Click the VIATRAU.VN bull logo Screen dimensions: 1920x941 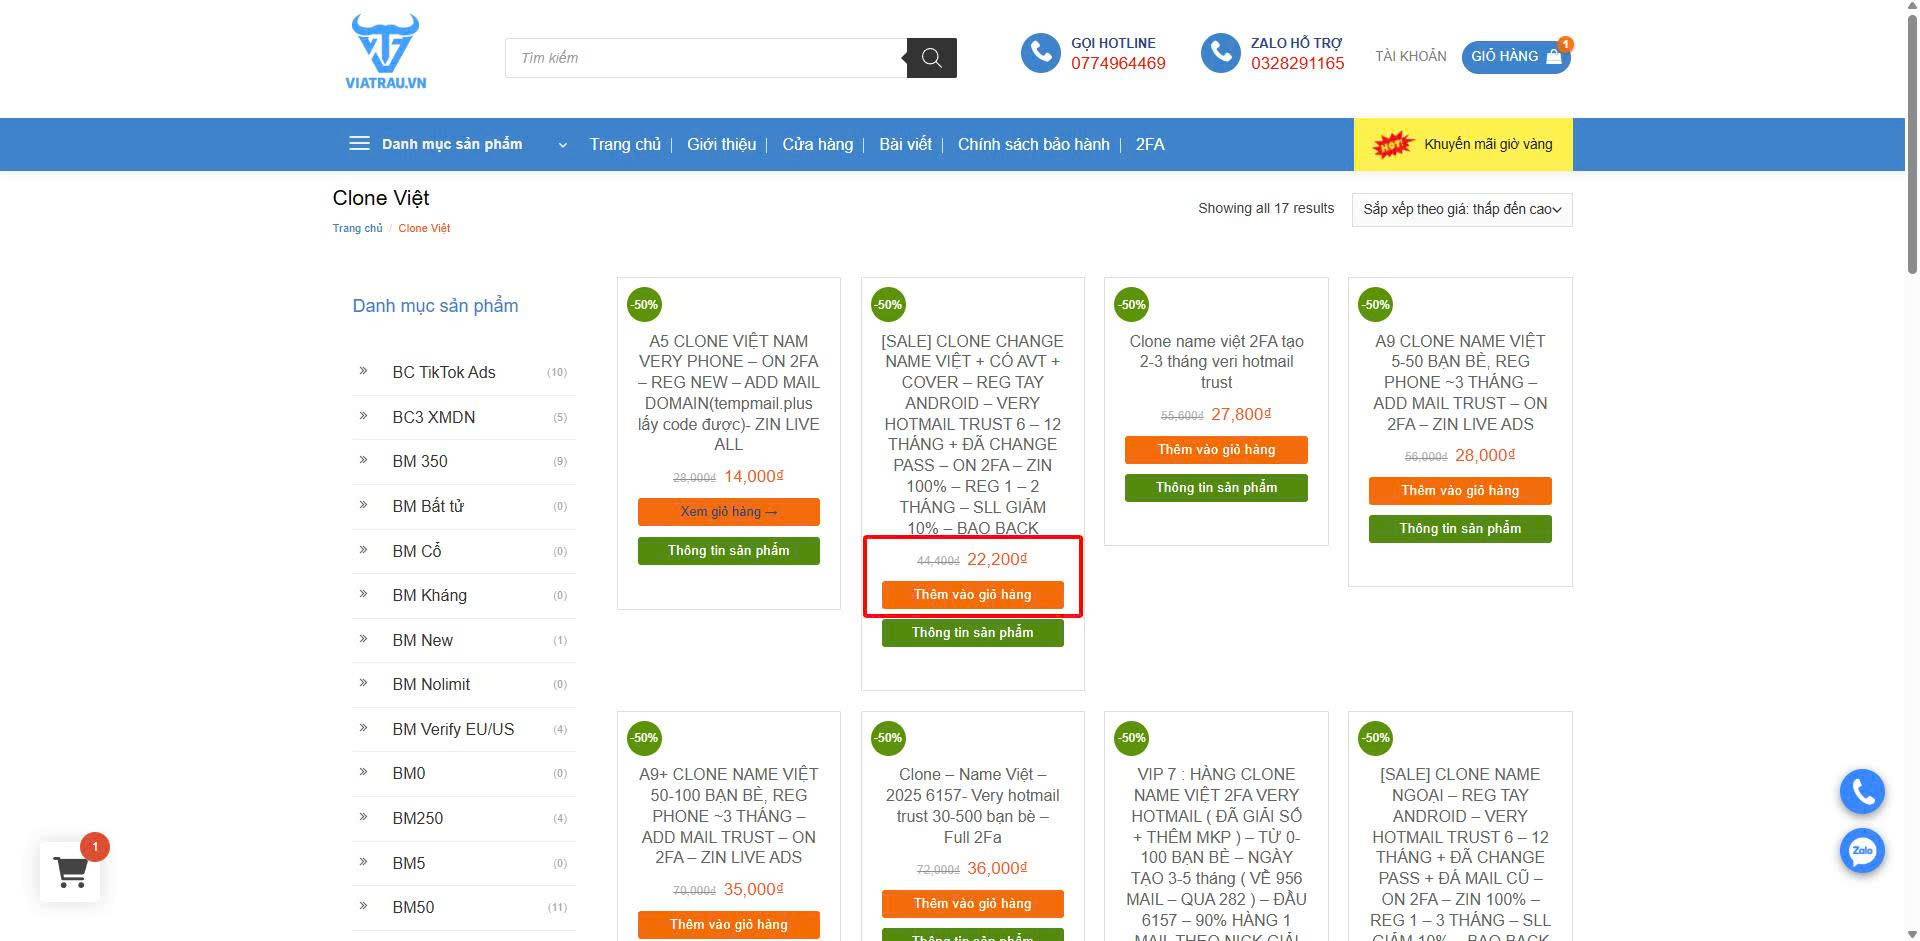385,52
